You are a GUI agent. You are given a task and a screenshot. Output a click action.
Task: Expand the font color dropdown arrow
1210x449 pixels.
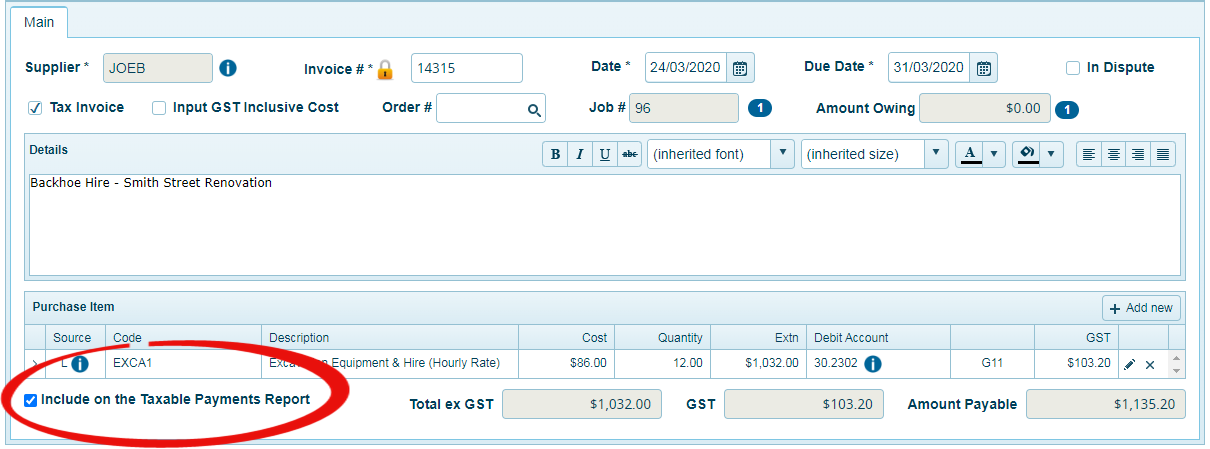pos(994,154)
